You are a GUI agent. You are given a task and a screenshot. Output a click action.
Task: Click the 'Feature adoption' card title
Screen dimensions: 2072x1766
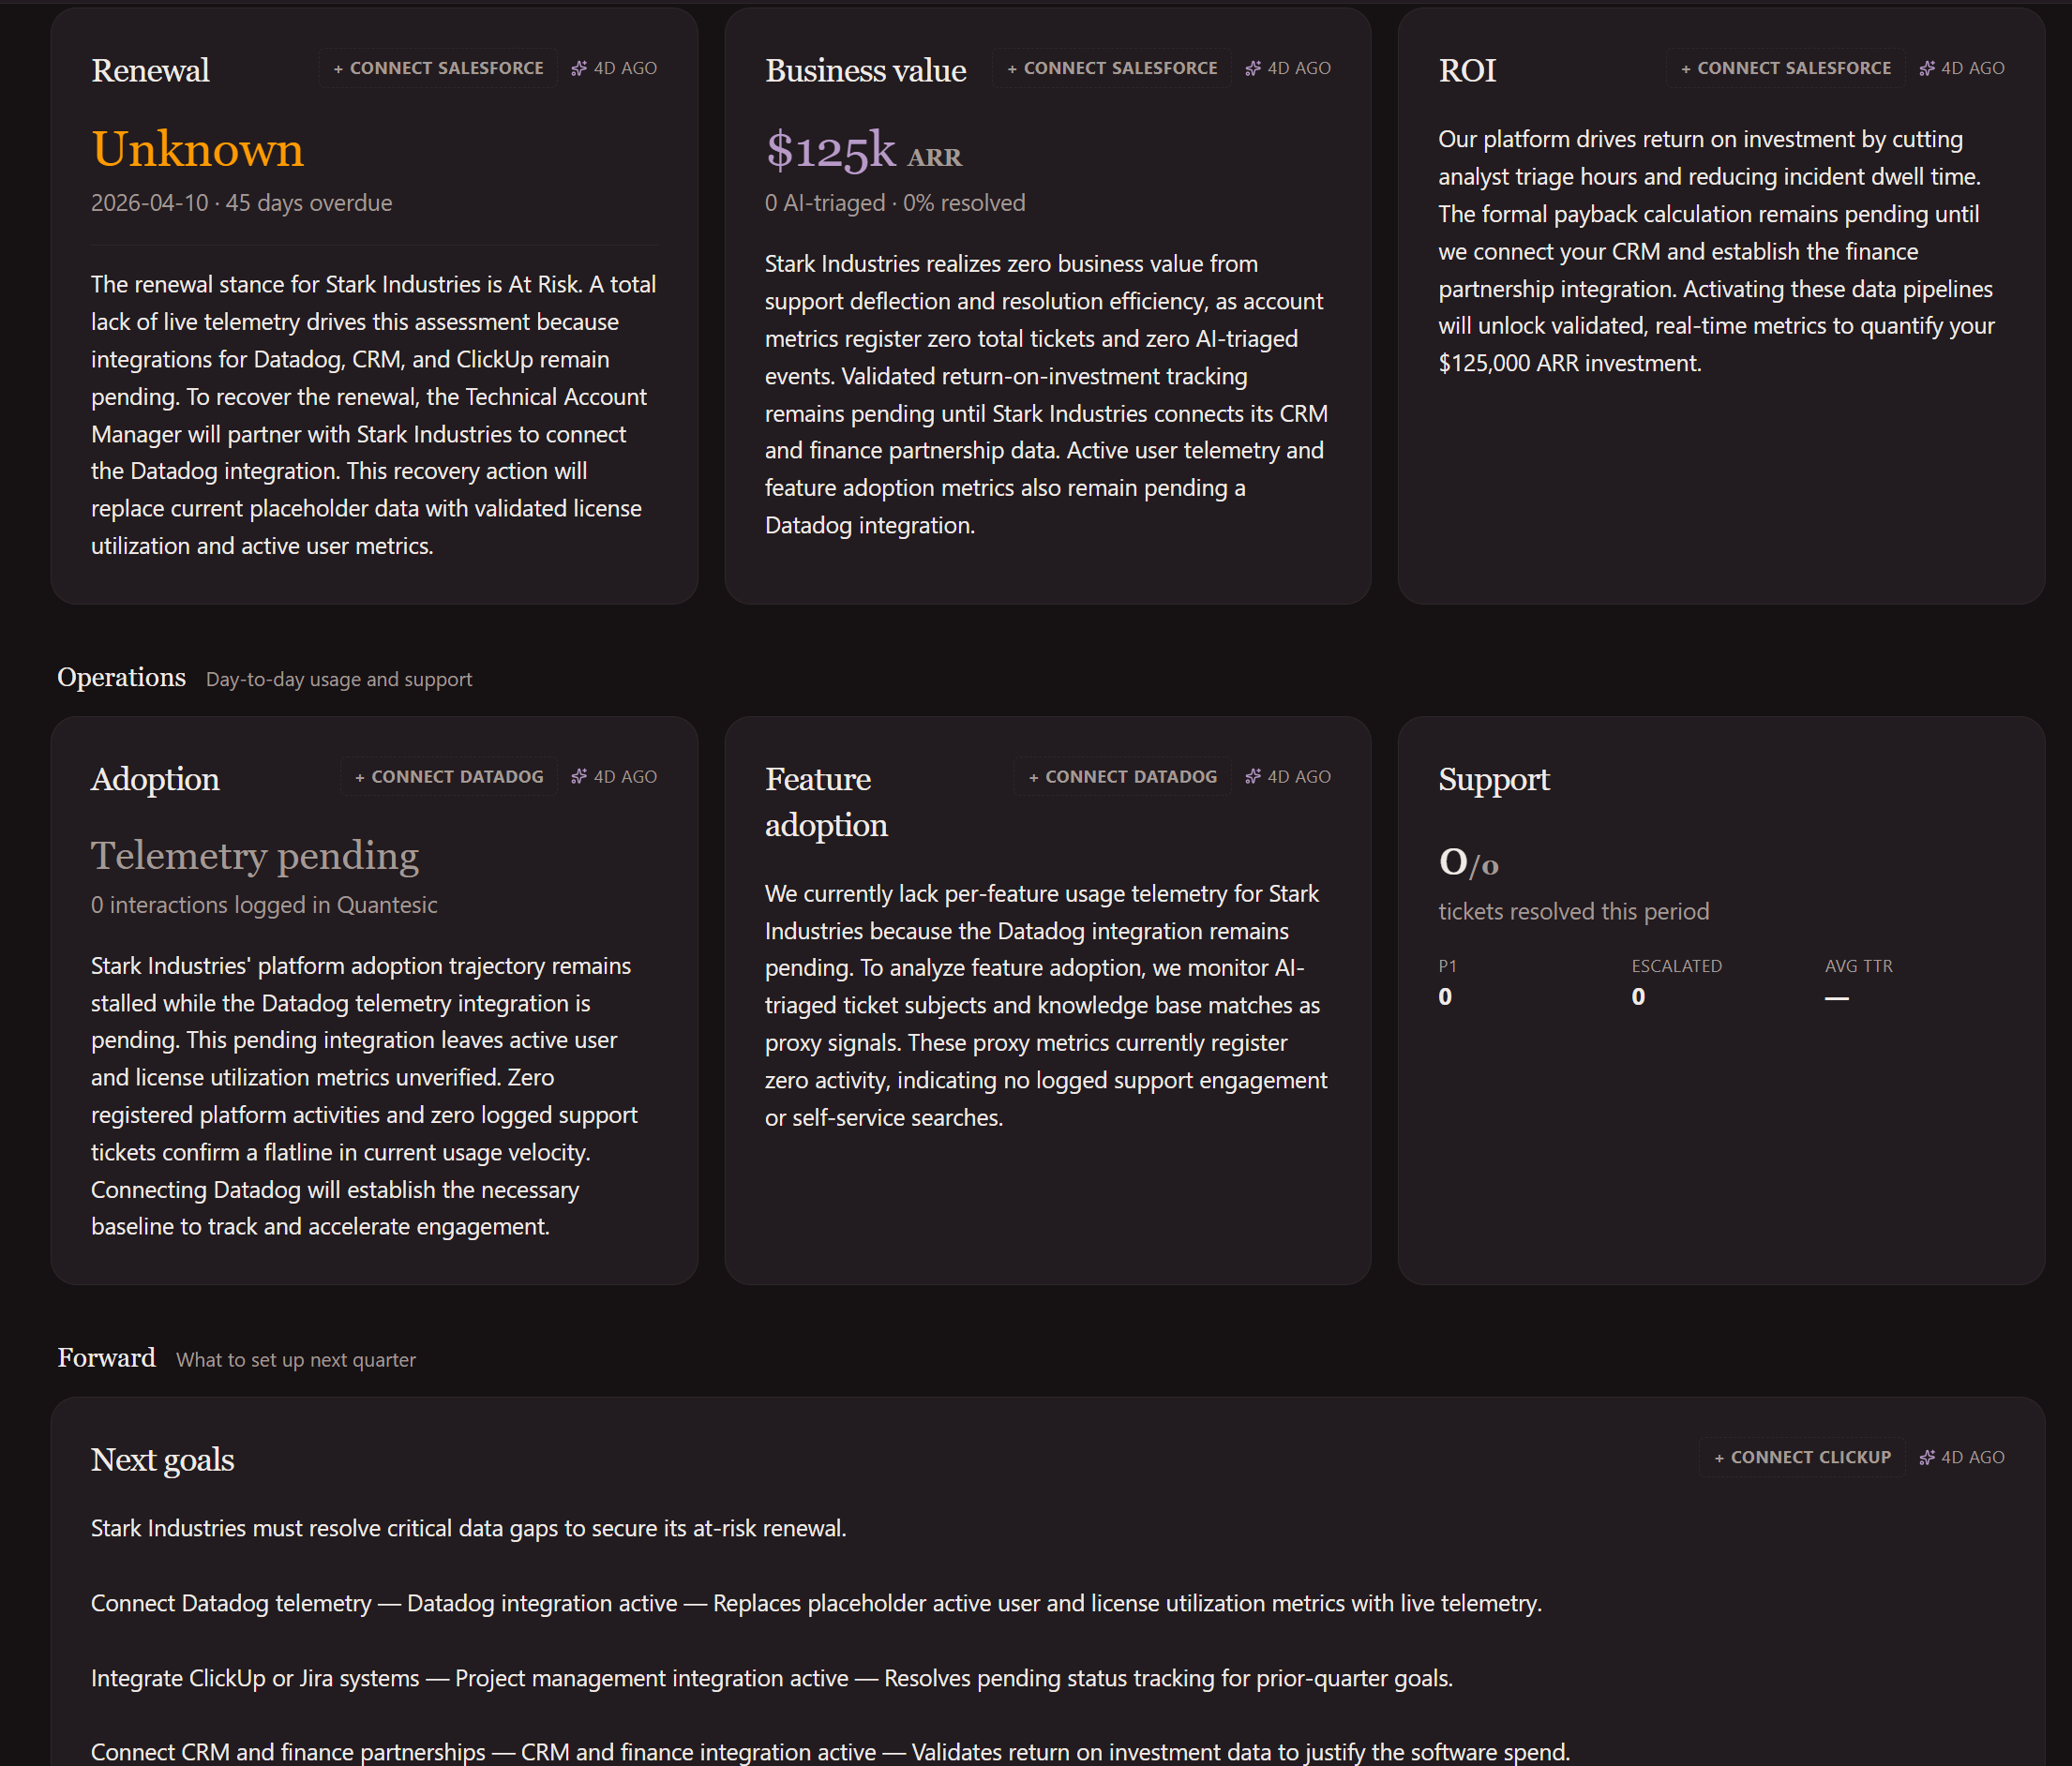click(826, 802)
